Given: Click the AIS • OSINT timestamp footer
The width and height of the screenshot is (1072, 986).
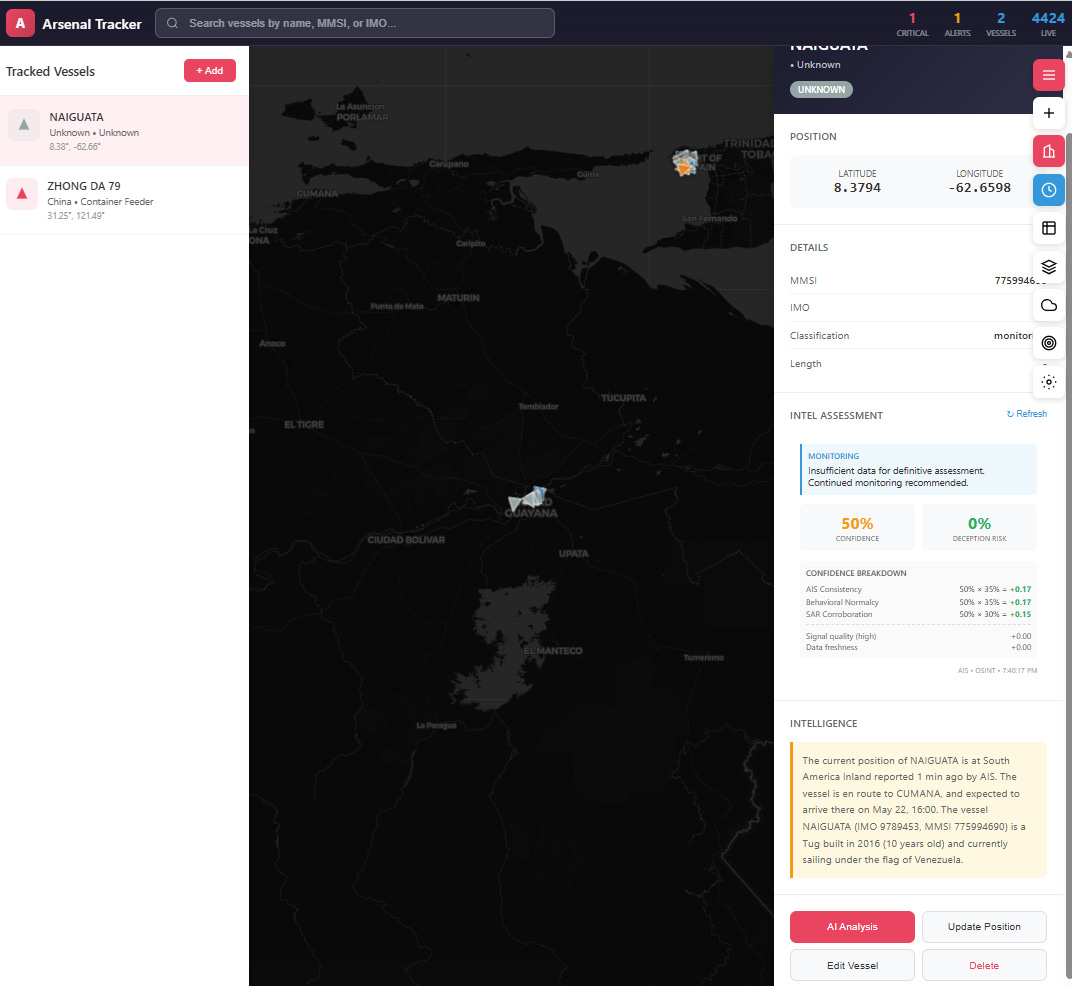Looking at the screenshot, I should tap(997, 671).
